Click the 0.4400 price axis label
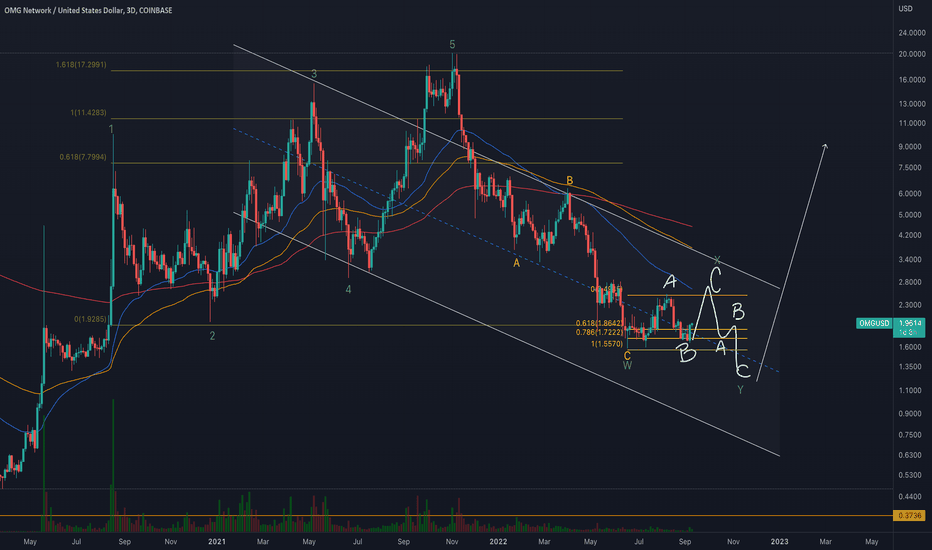This screenshot has width=932, height=550. click(912, 496)
